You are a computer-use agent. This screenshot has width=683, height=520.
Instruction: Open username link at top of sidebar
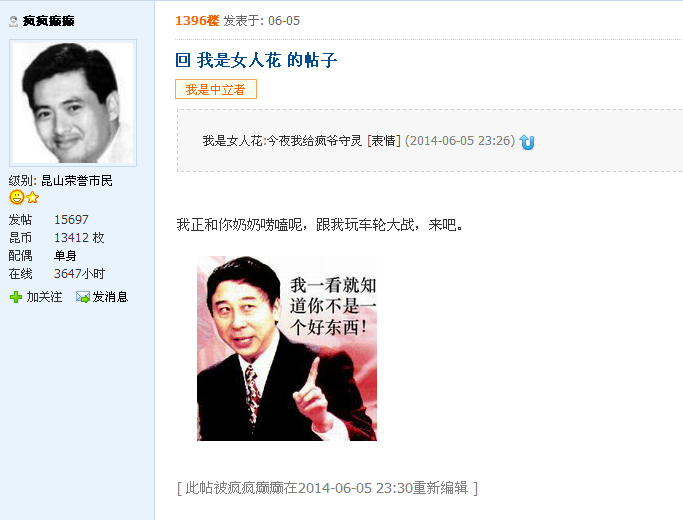pos(48,21)
